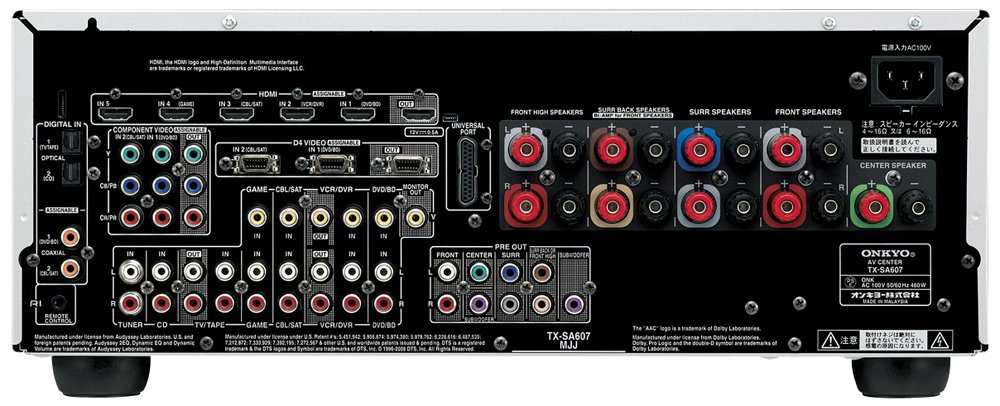Click the Pre Out FRONT left white jack
Image resolution: width=1000 pixels, height=406 pixels.
[x=448, y=273]
